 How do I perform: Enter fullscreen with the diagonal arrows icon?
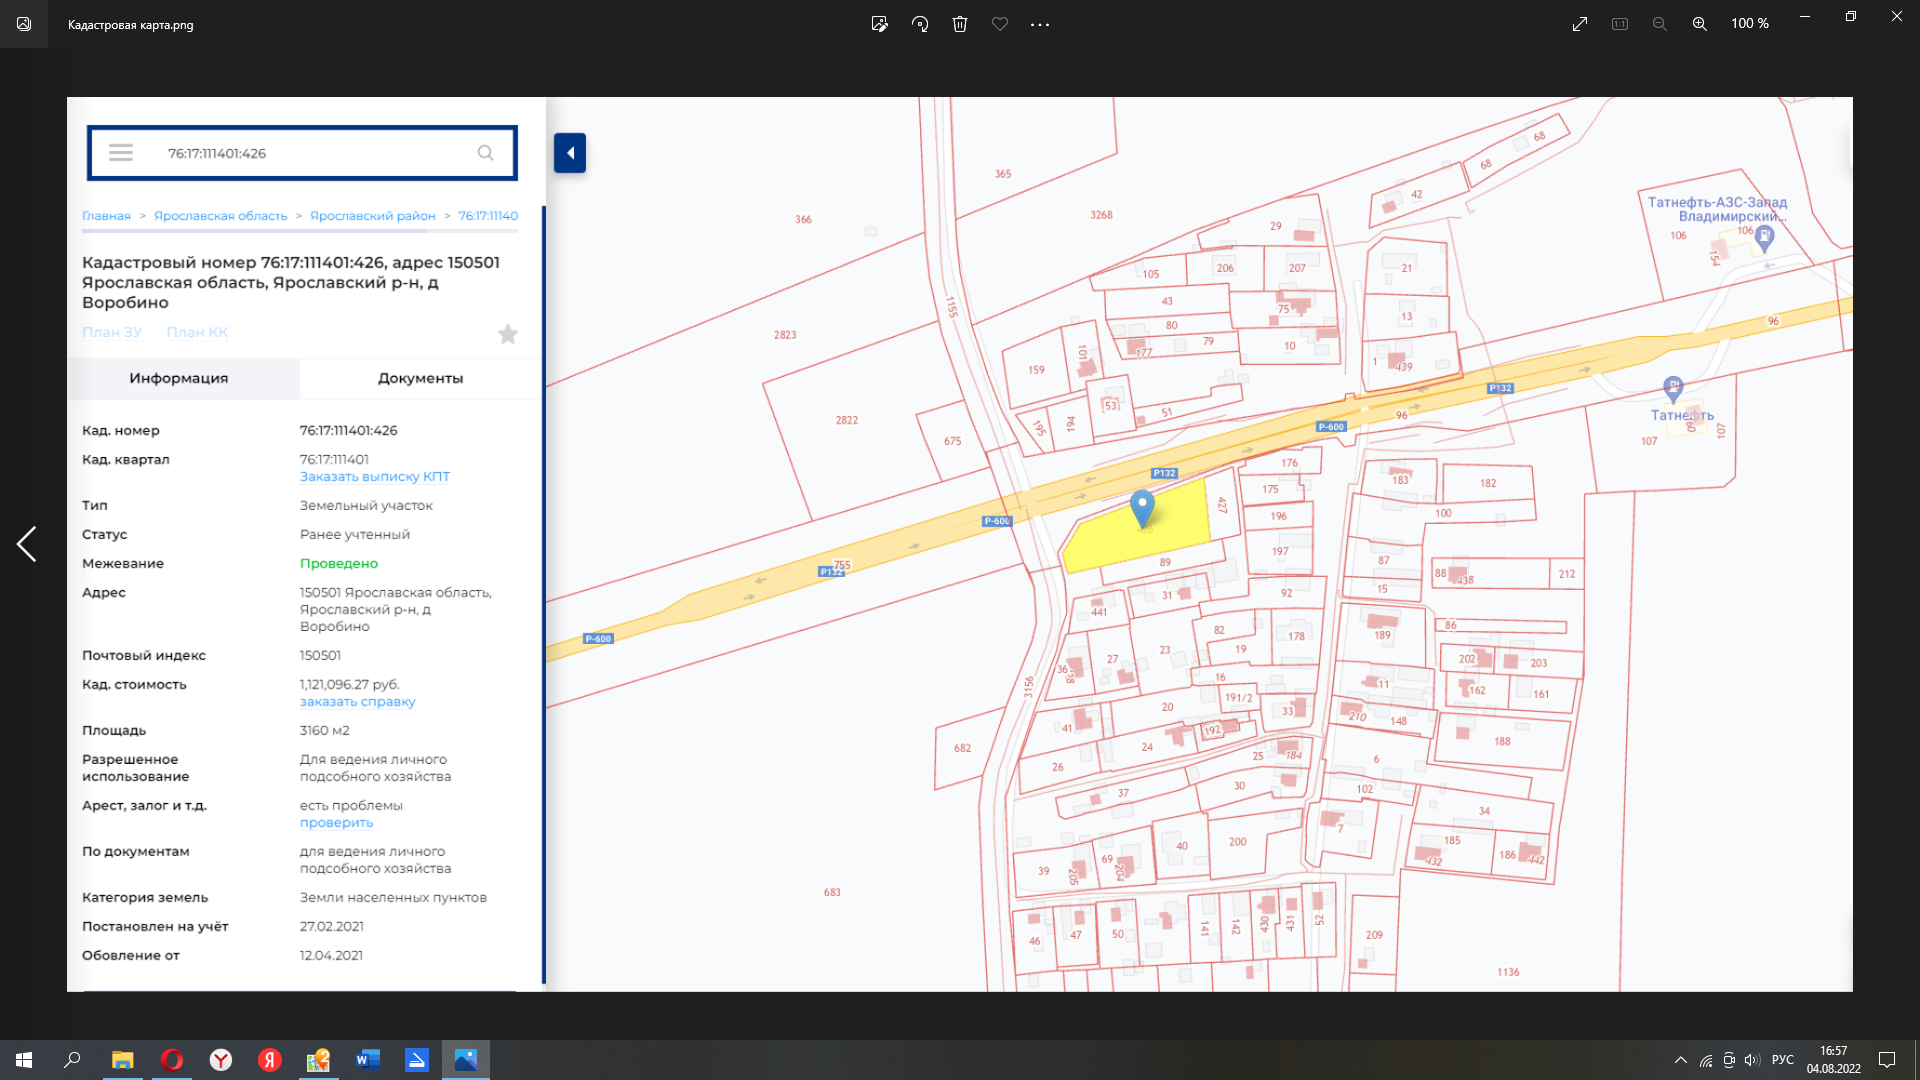(1580, 24)
